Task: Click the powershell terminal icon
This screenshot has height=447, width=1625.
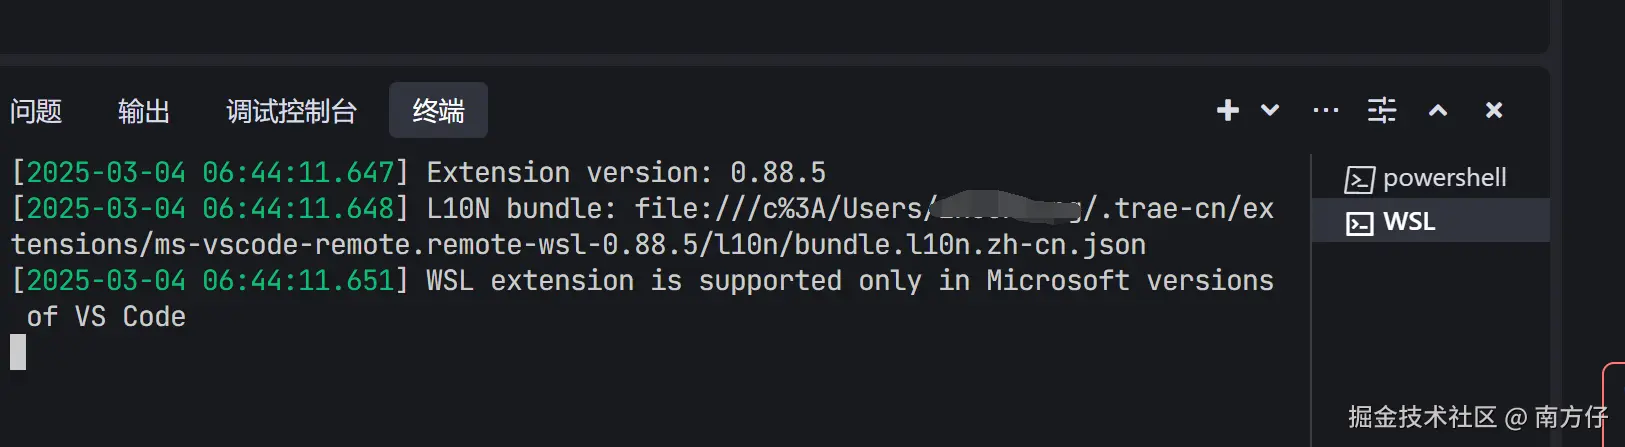Action: [1360, 179]
